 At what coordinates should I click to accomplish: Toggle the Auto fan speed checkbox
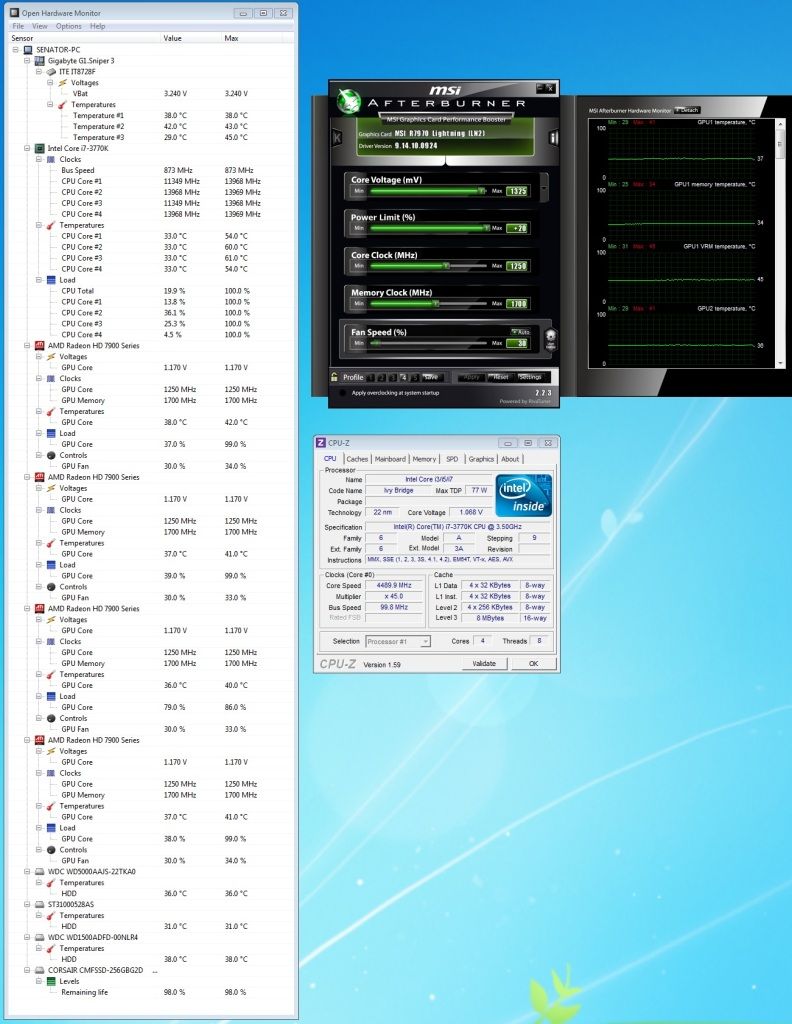(x=520, y=332)
